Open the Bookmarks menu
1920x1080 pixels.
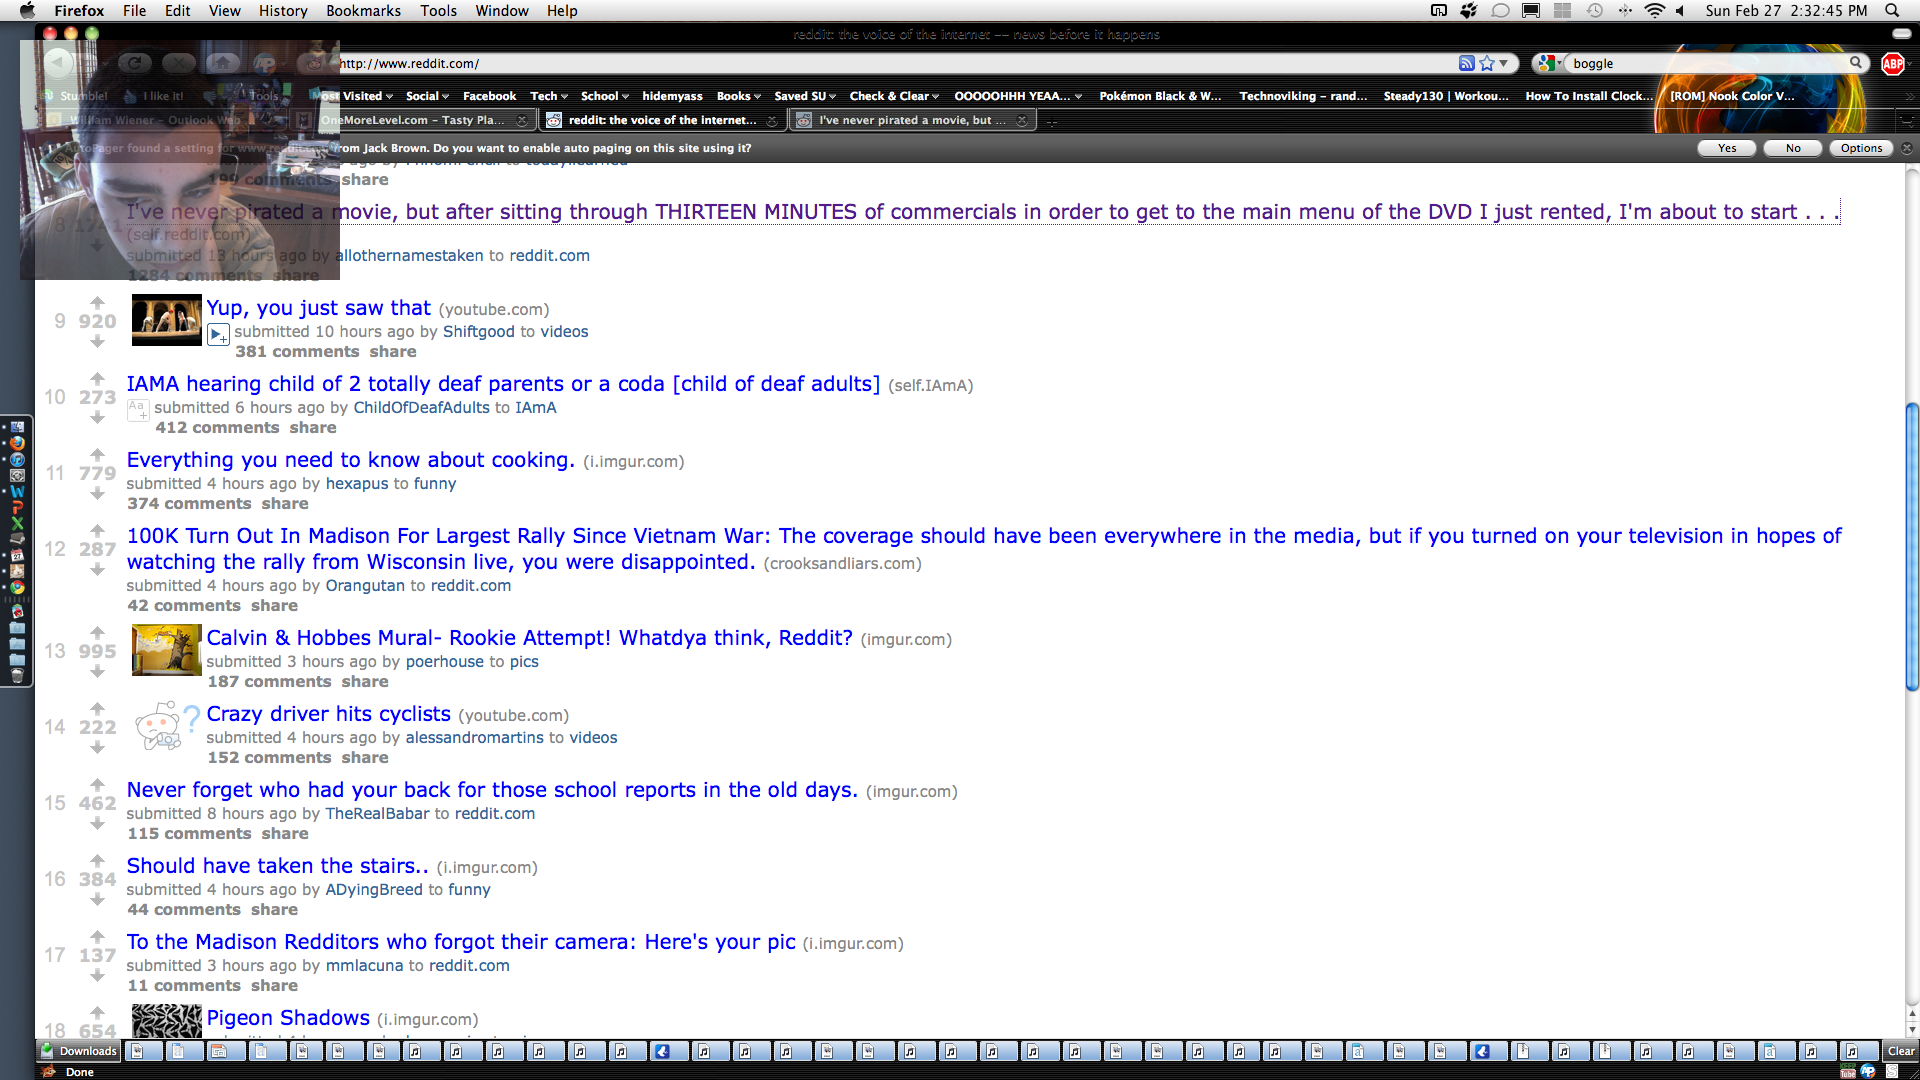tap(363, 10)
